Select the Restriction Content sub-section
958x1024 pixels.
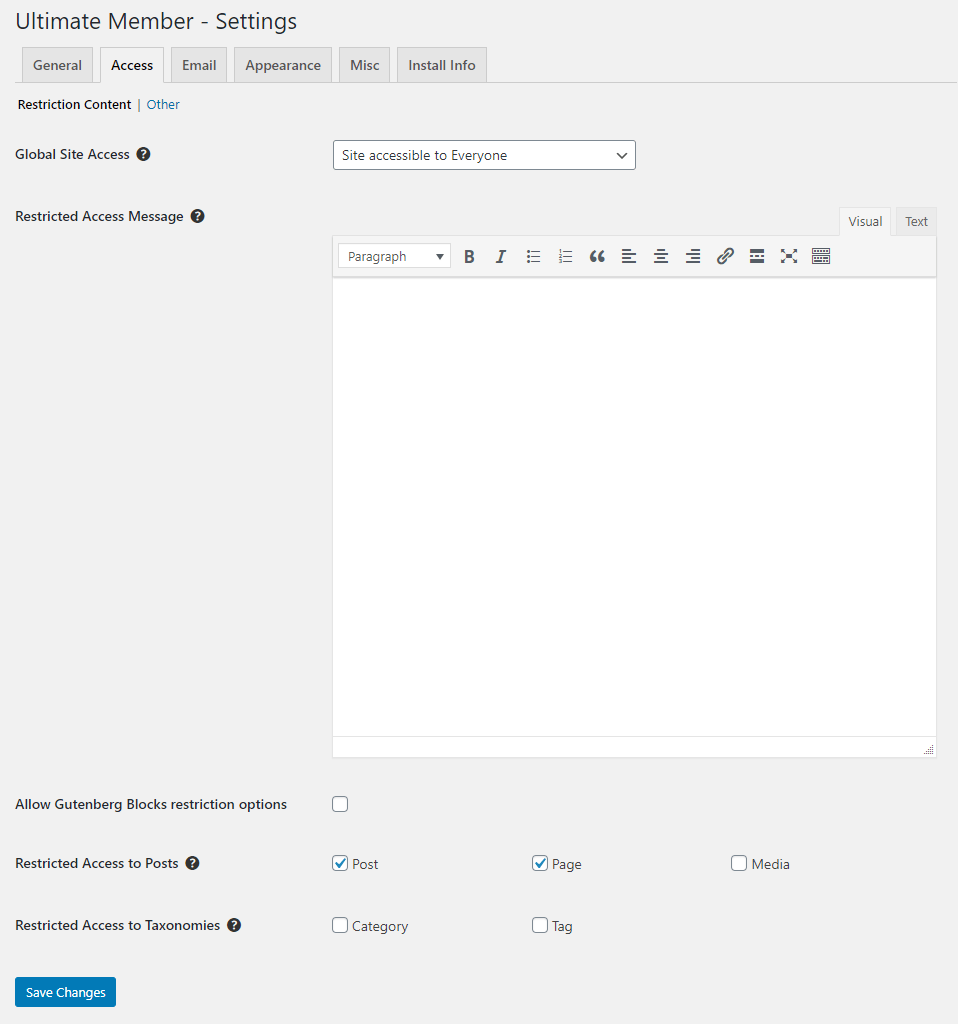74,104
